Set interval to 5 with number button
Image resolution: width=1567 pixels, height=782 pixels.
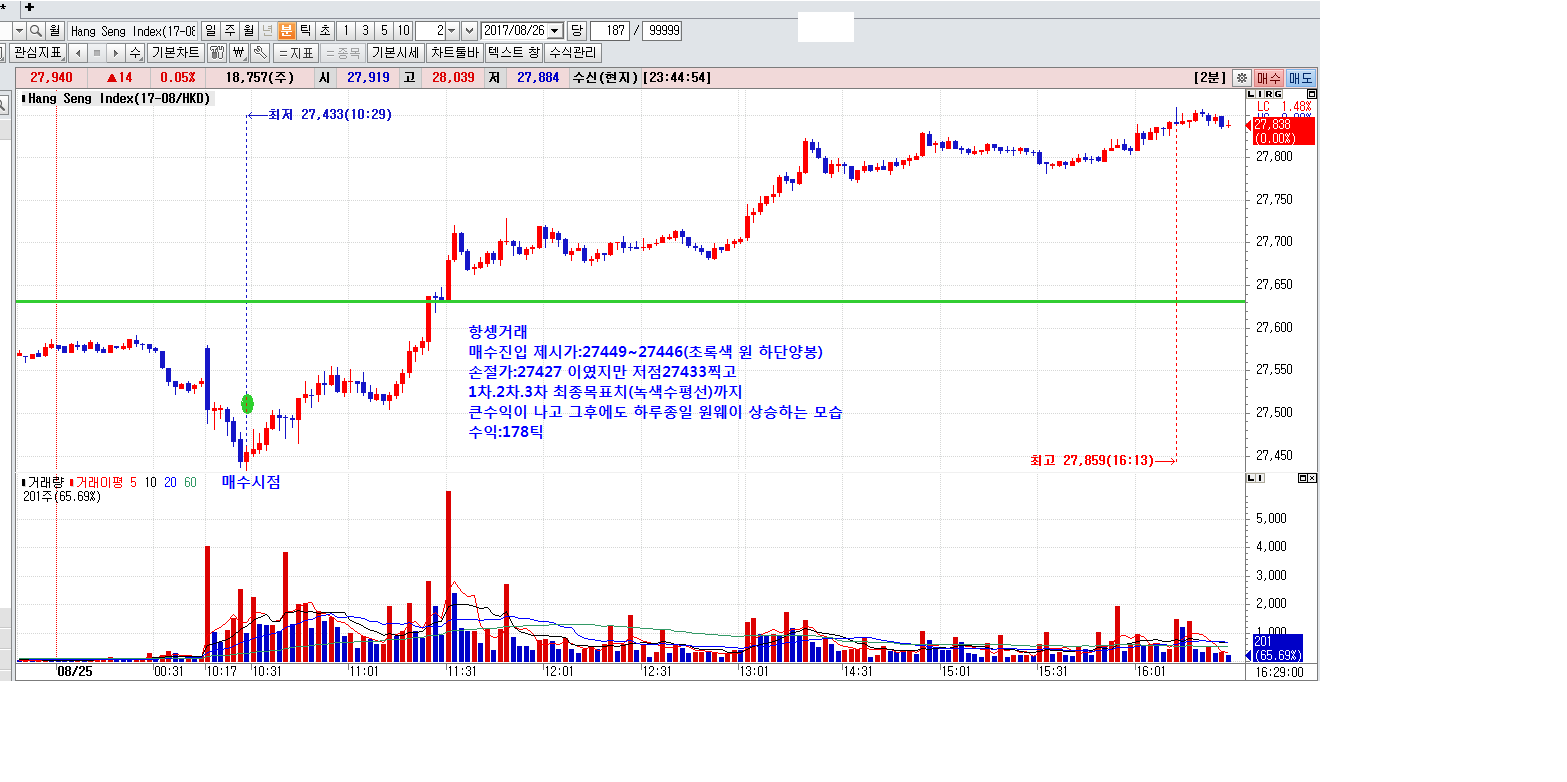(384, 31)
